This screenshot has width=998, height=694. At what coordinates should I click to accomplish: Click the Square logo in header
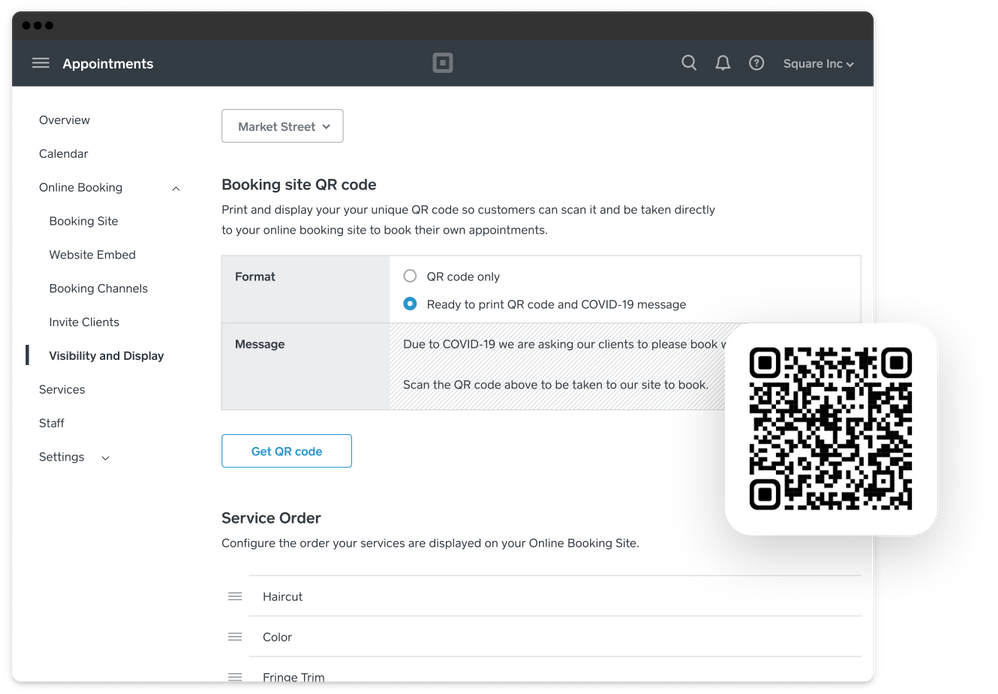(443, 63)
